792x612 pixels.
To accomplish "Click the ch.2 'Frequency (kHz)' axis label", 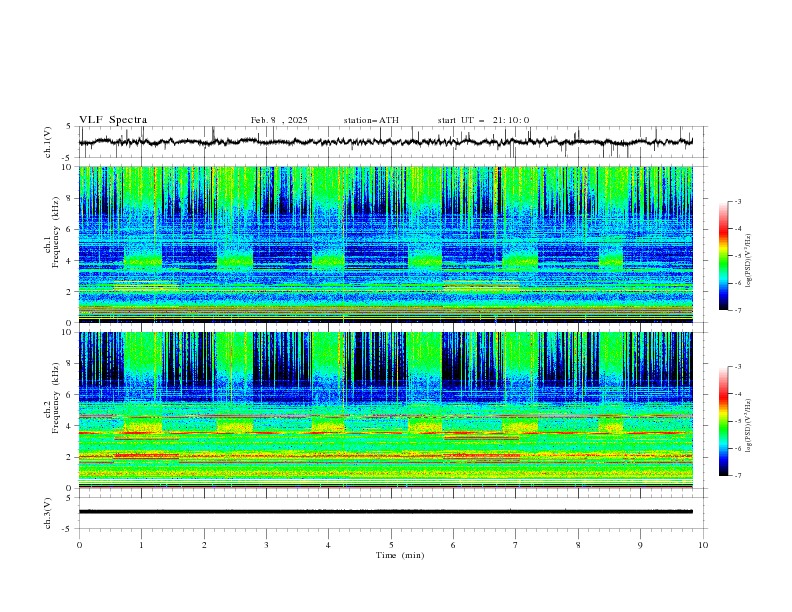I will click(x=56, y=397).
